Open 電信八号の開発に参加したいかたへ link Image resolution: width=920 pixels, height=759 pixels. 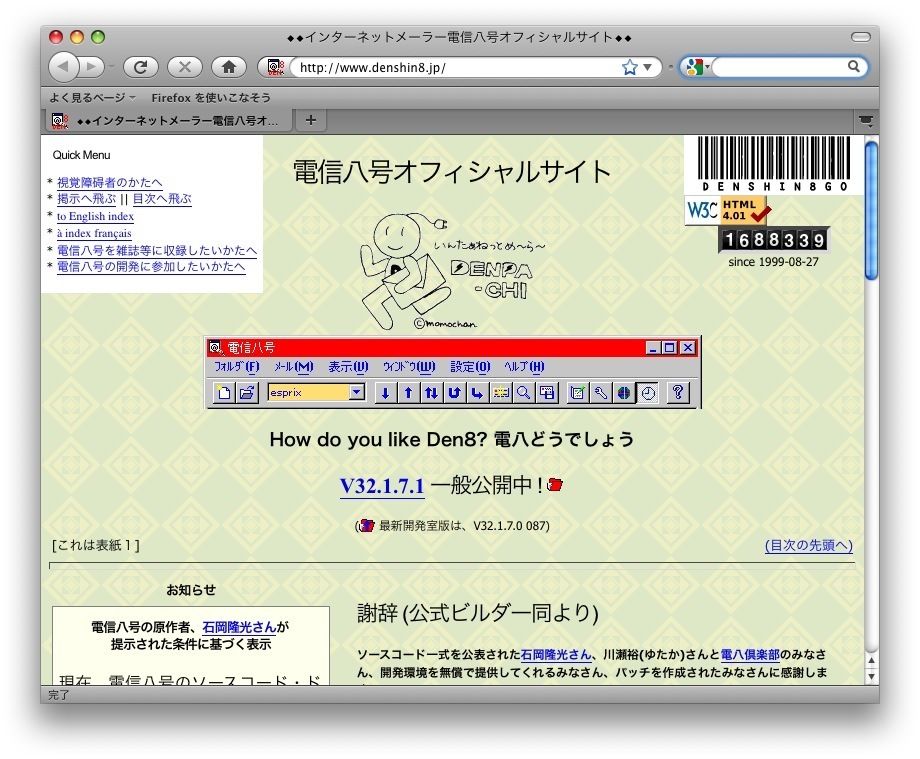click(151, 267)
